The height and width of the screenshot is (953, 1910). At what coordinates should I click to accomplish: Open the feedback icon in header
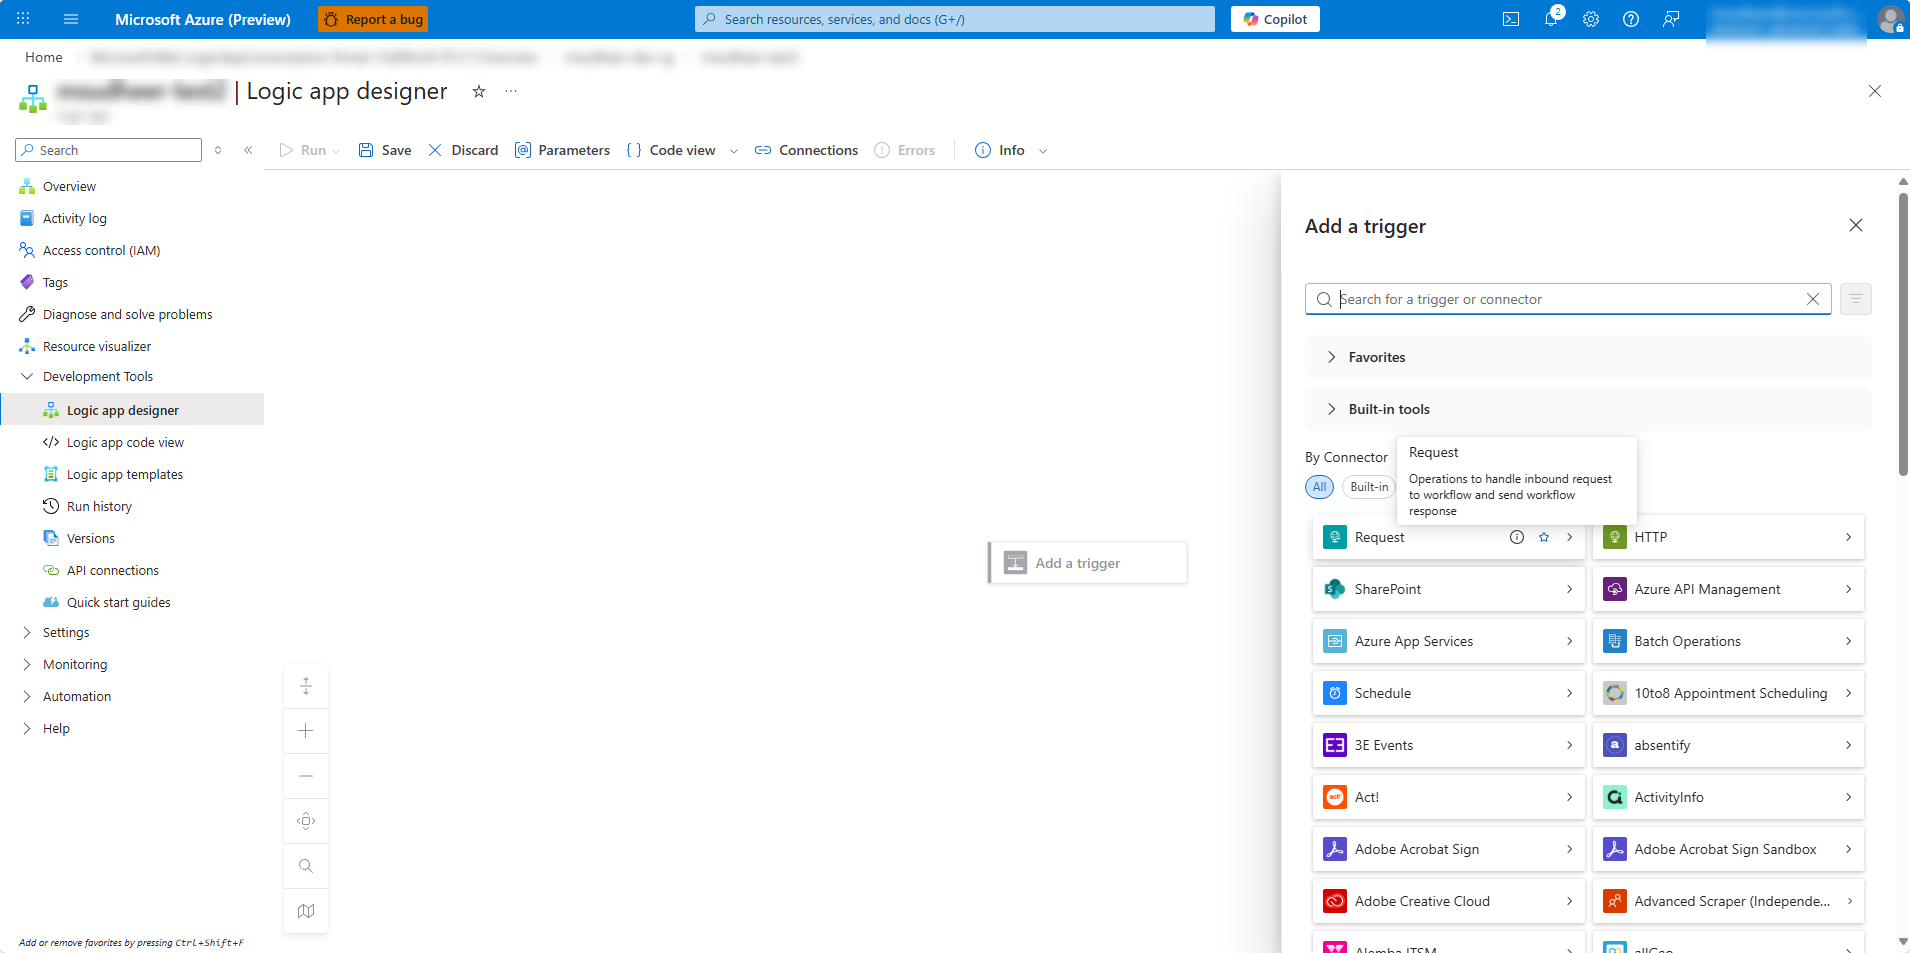pos(1671,19)
